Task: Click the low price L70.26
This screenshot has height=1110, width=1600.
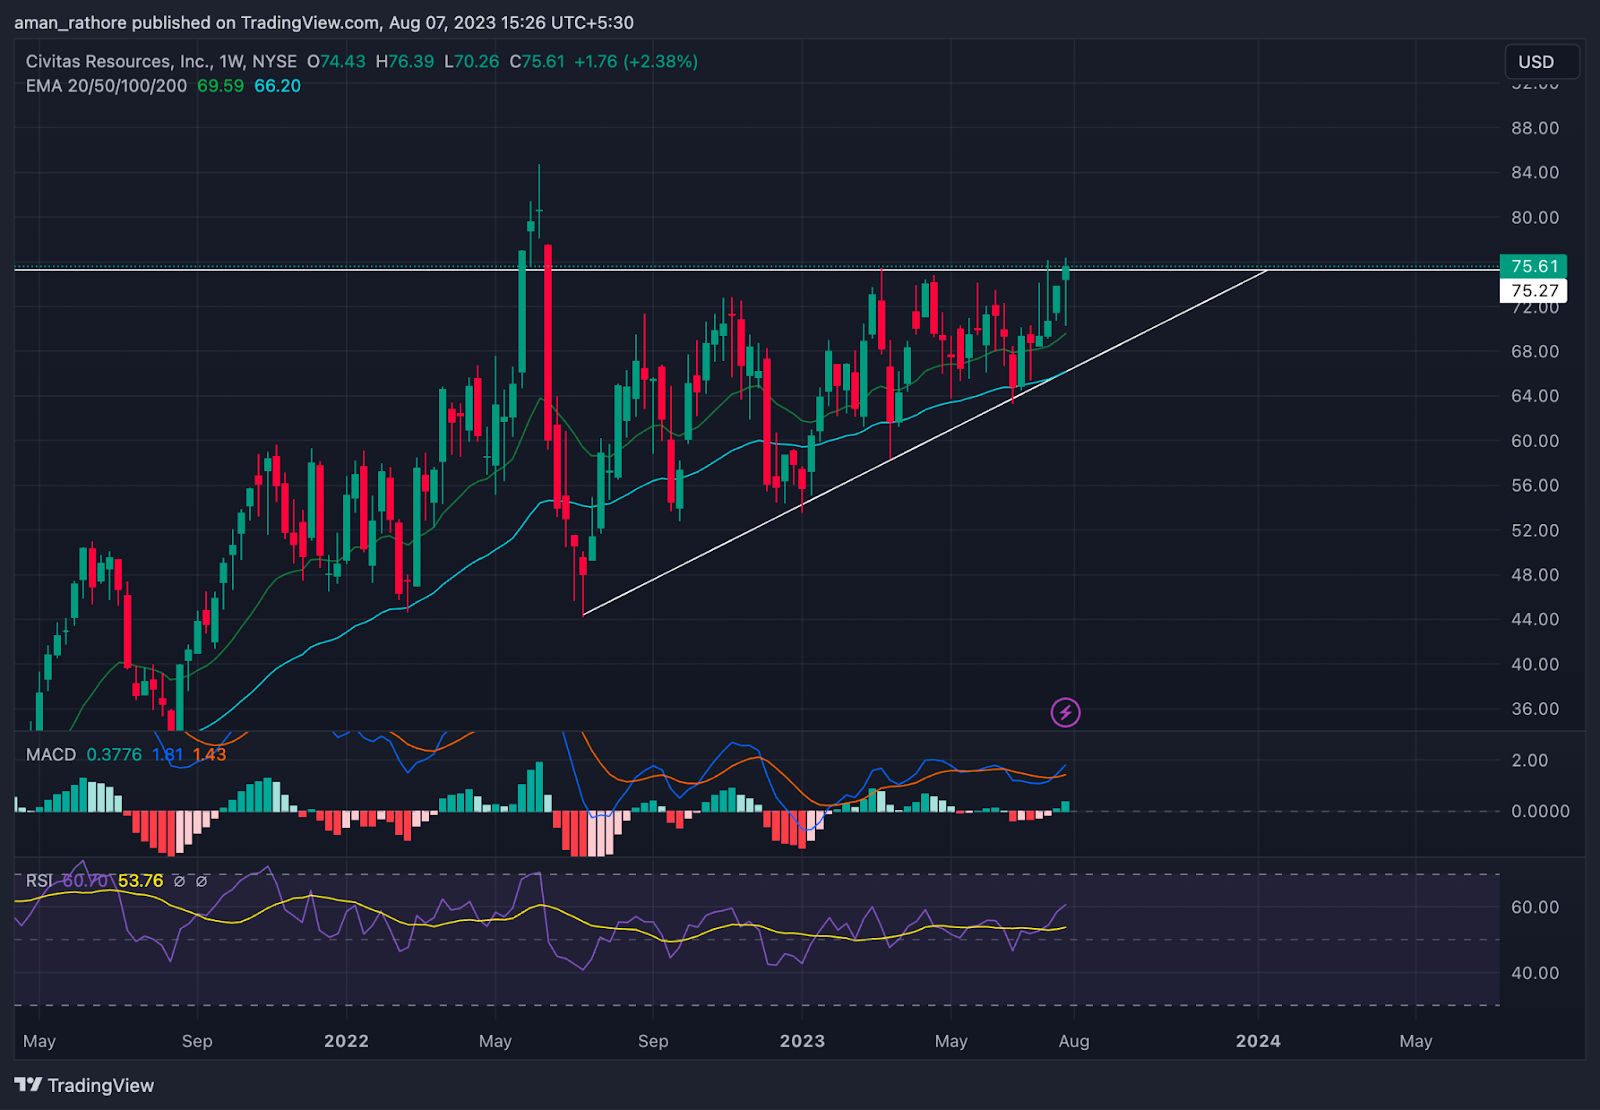Action: 472,61
